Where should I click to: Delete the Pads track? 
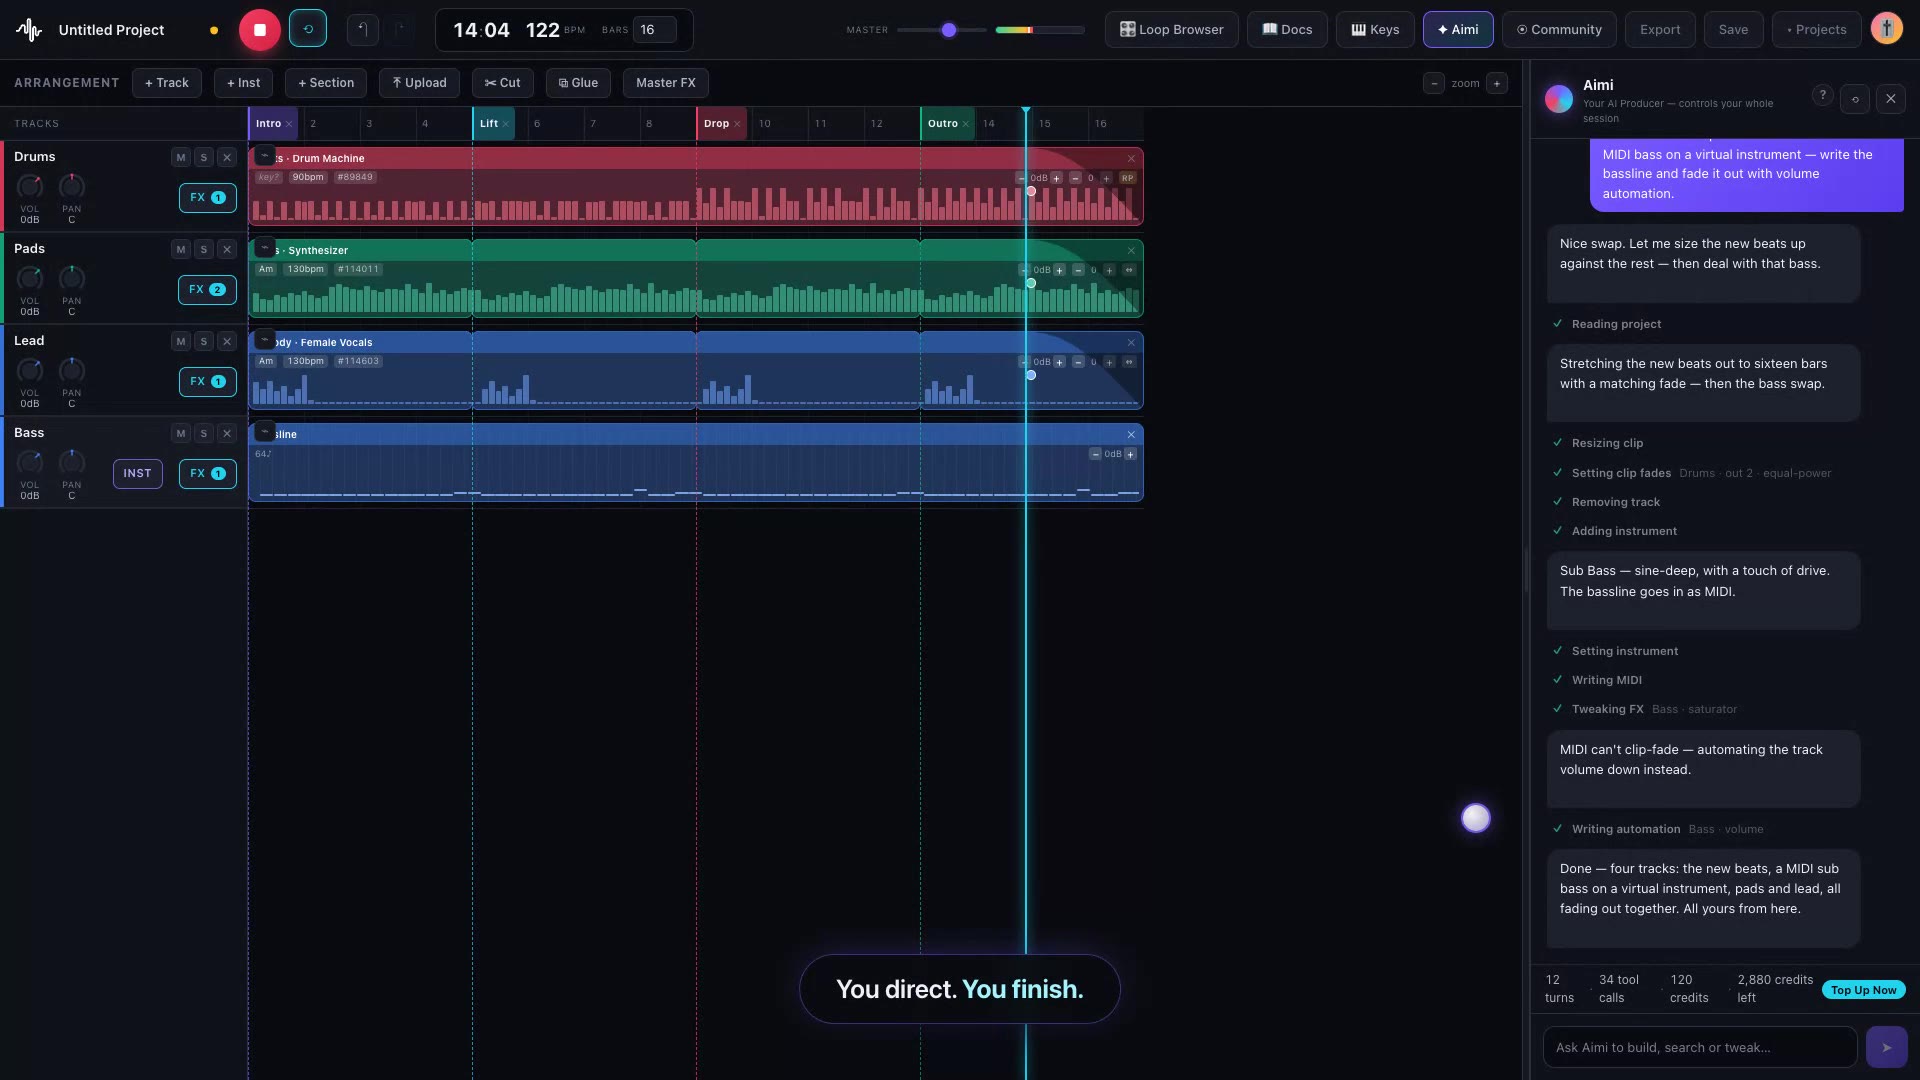point(227,249)
